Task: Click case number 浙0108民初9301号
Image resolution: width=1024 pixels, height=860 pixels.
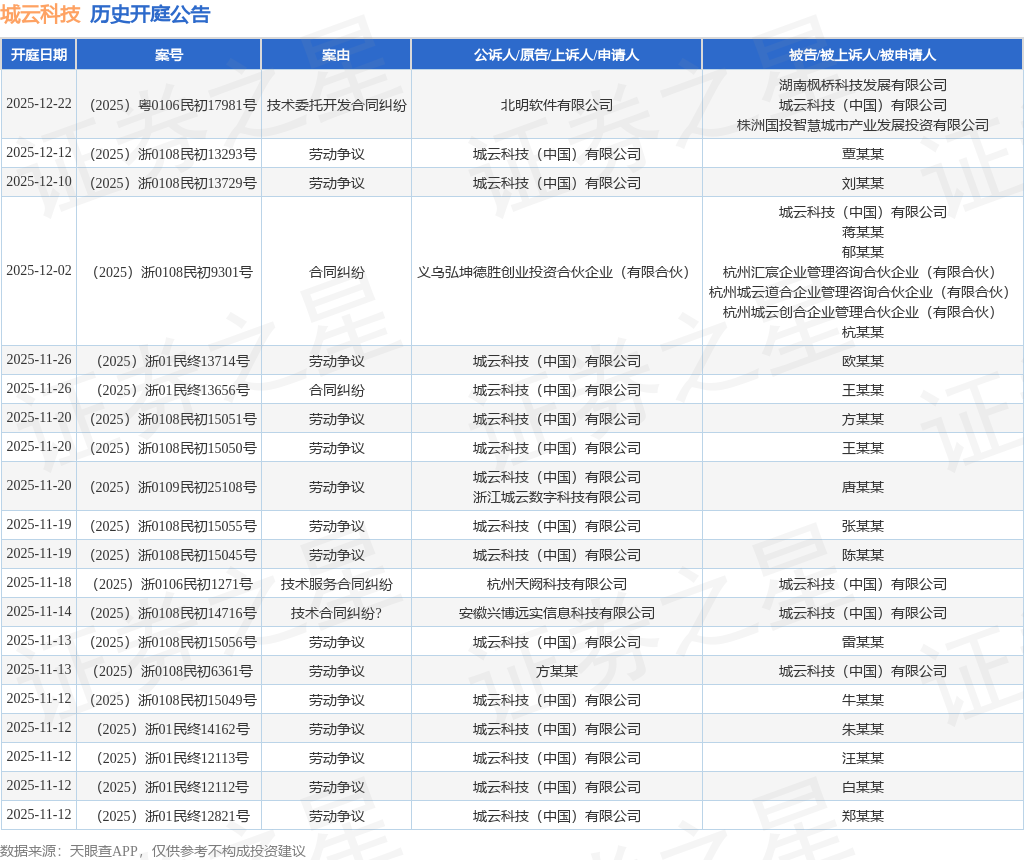Action: click(172, 272)
